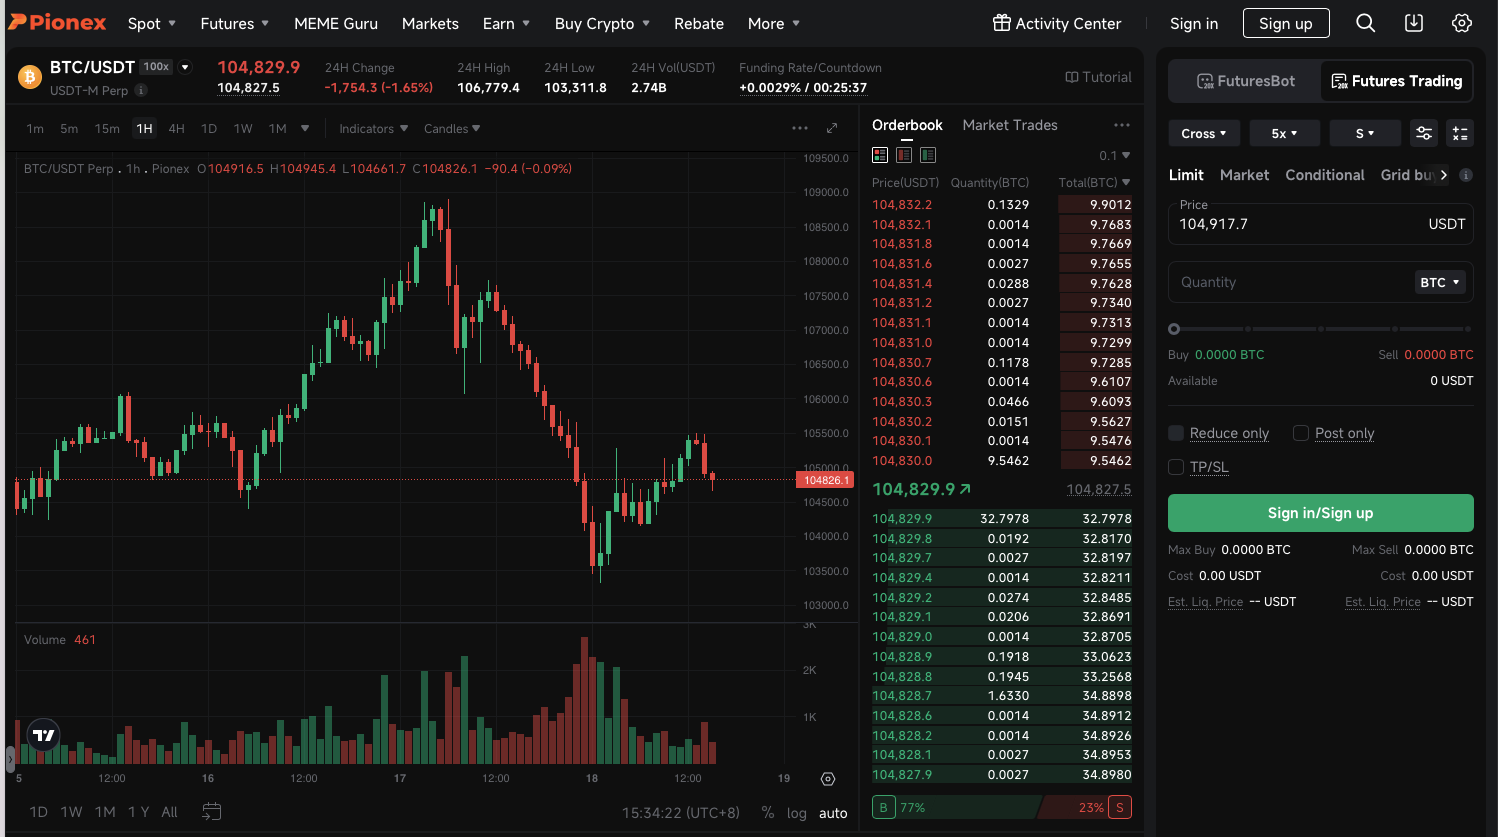Enable the Reduce only checkbox
1498x837 pixels.
pyautogui.click(x=1176, y=433)
